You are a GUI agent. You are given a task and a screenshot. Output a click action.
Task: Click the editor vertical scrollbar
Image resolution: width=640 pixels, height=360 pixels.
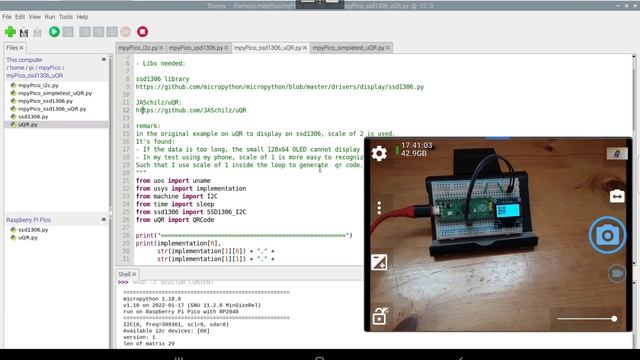pyautogui.click(x=634, y=159)
